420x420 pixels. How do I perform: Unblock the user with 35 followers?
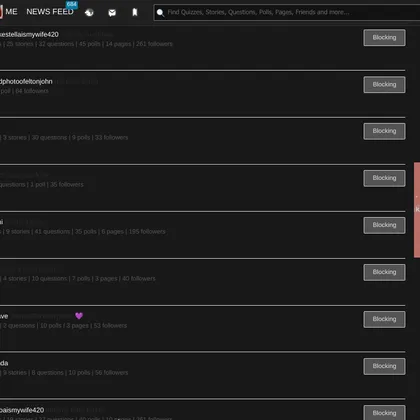click(384, 178)
